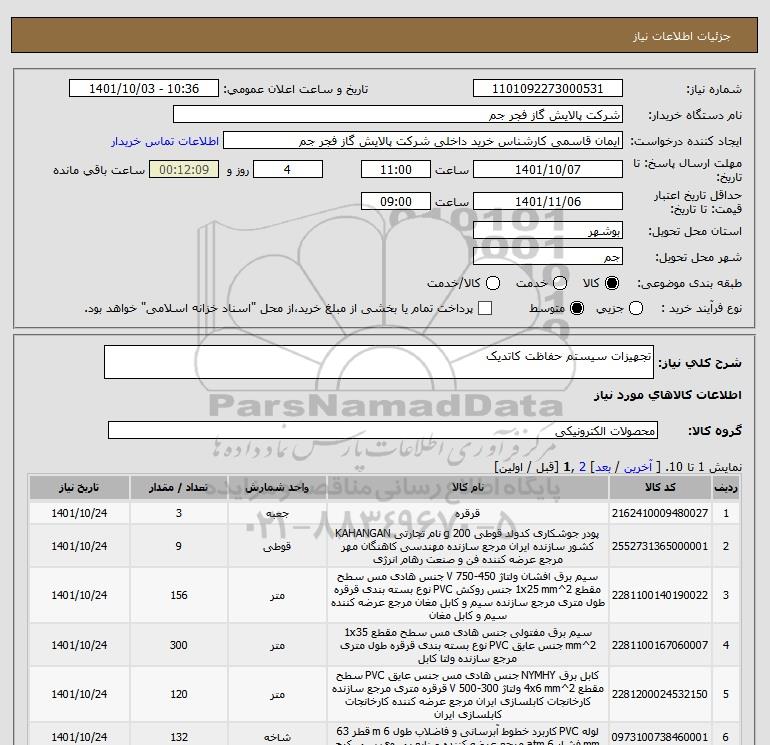Screen dimensions: 770x745
Task: Click the واحد شمارش column header
Action: [x=277, y=487]
